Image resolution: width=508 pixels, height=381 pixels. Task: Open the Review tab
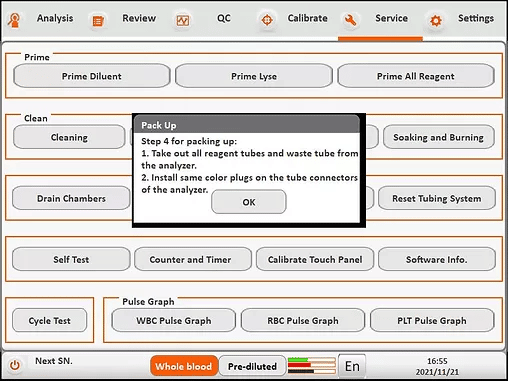139,18
